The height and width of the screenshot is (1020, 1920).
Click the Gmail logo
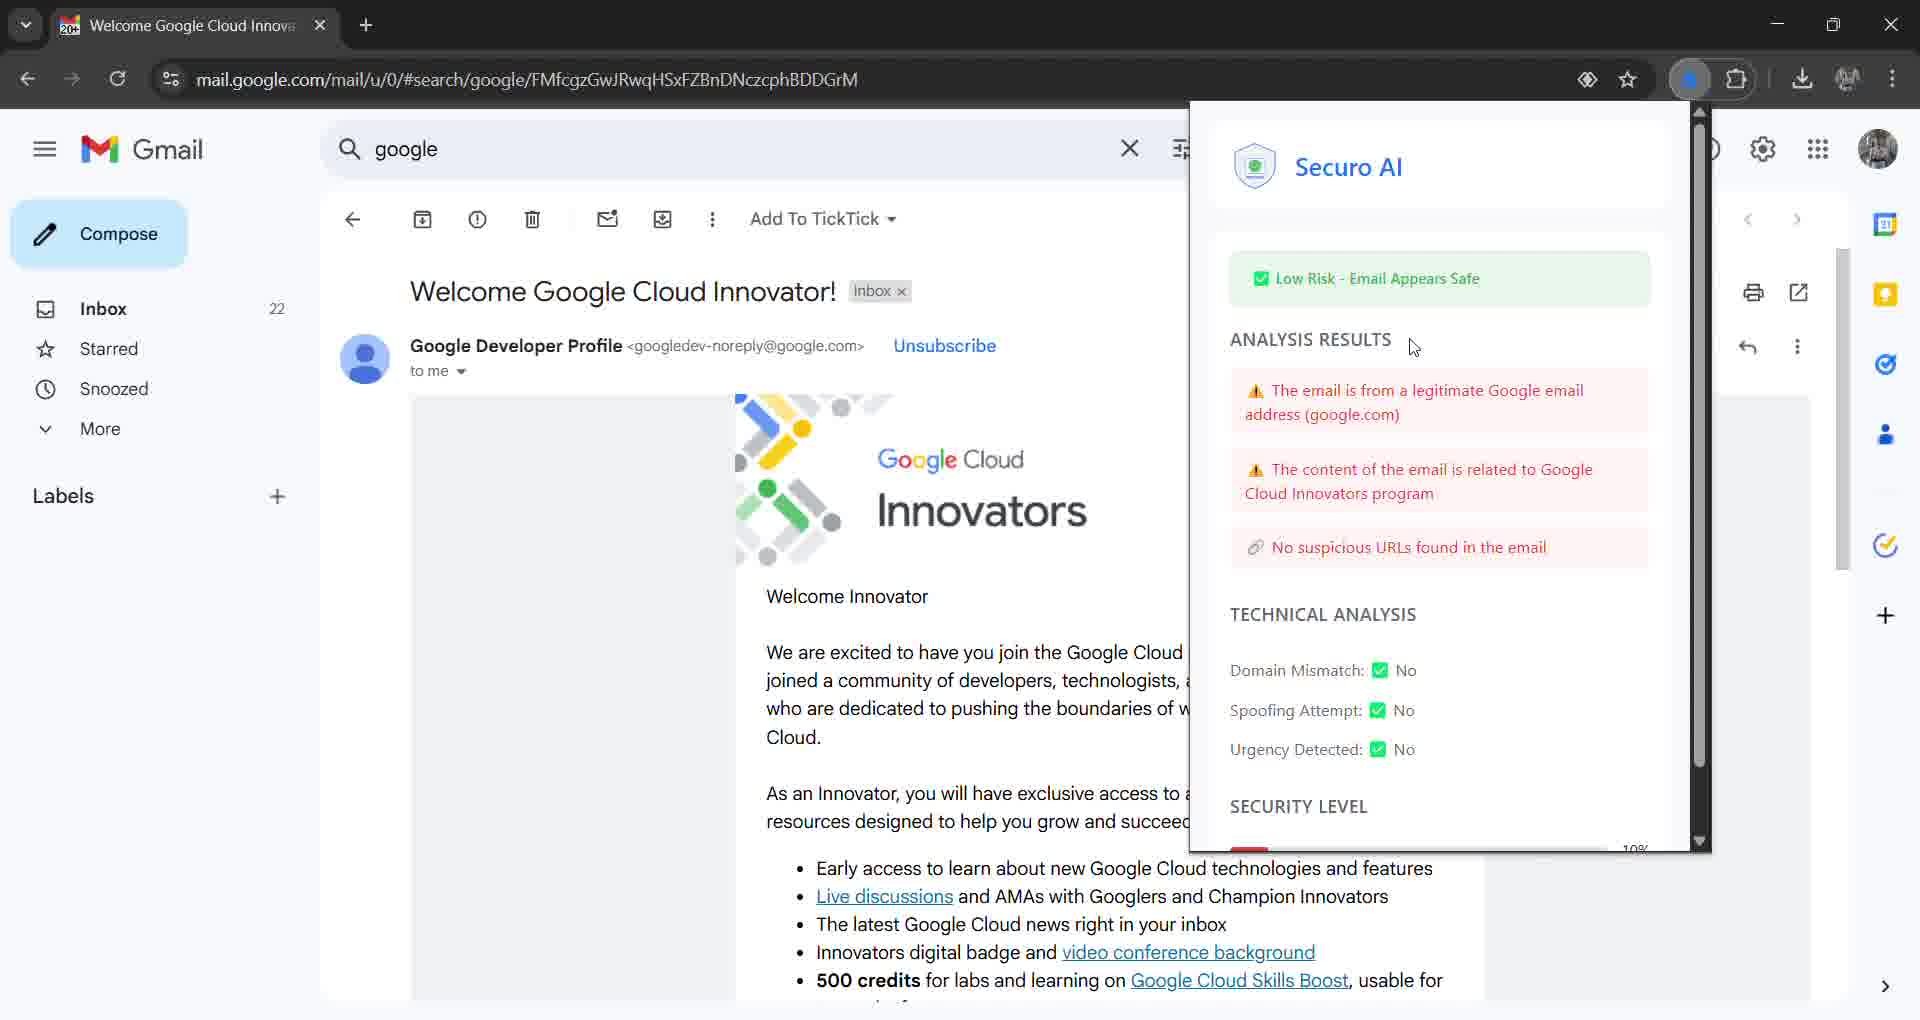[141, 150]
